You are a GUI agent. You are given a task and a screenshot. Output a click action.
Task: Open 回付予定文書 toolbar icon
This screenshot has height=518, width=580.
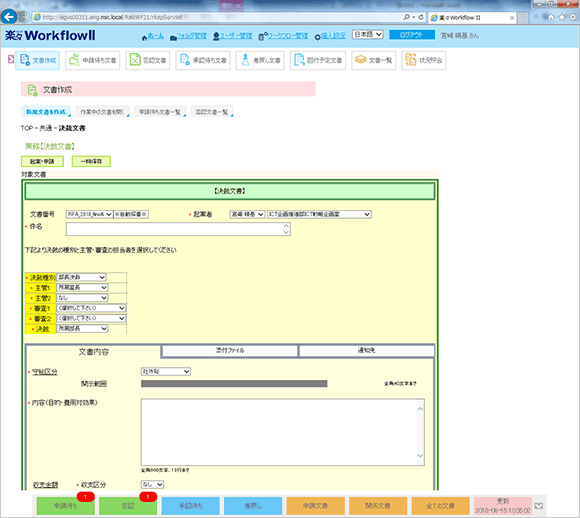click(x=299, y=60)
